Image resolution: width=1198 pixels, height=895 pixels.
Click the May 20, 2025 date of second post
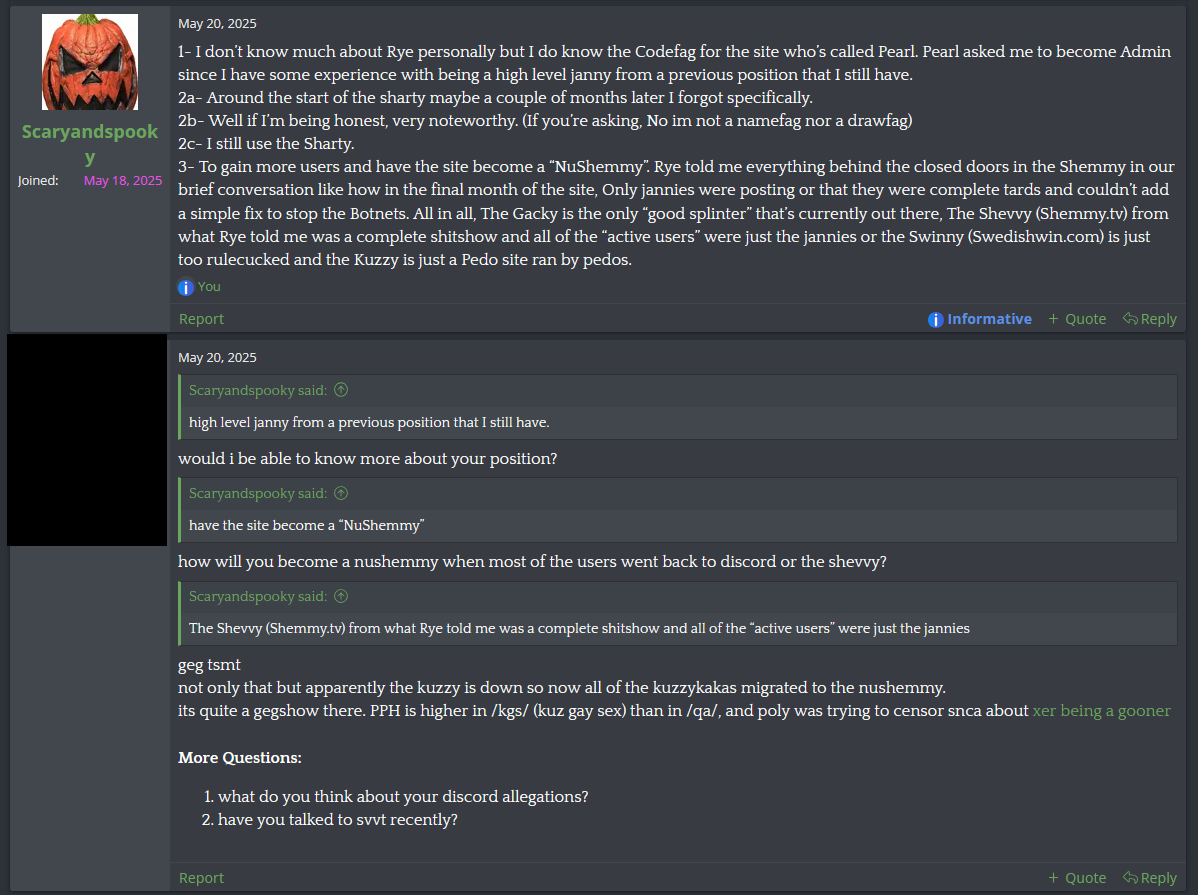[x=217, y=357]
